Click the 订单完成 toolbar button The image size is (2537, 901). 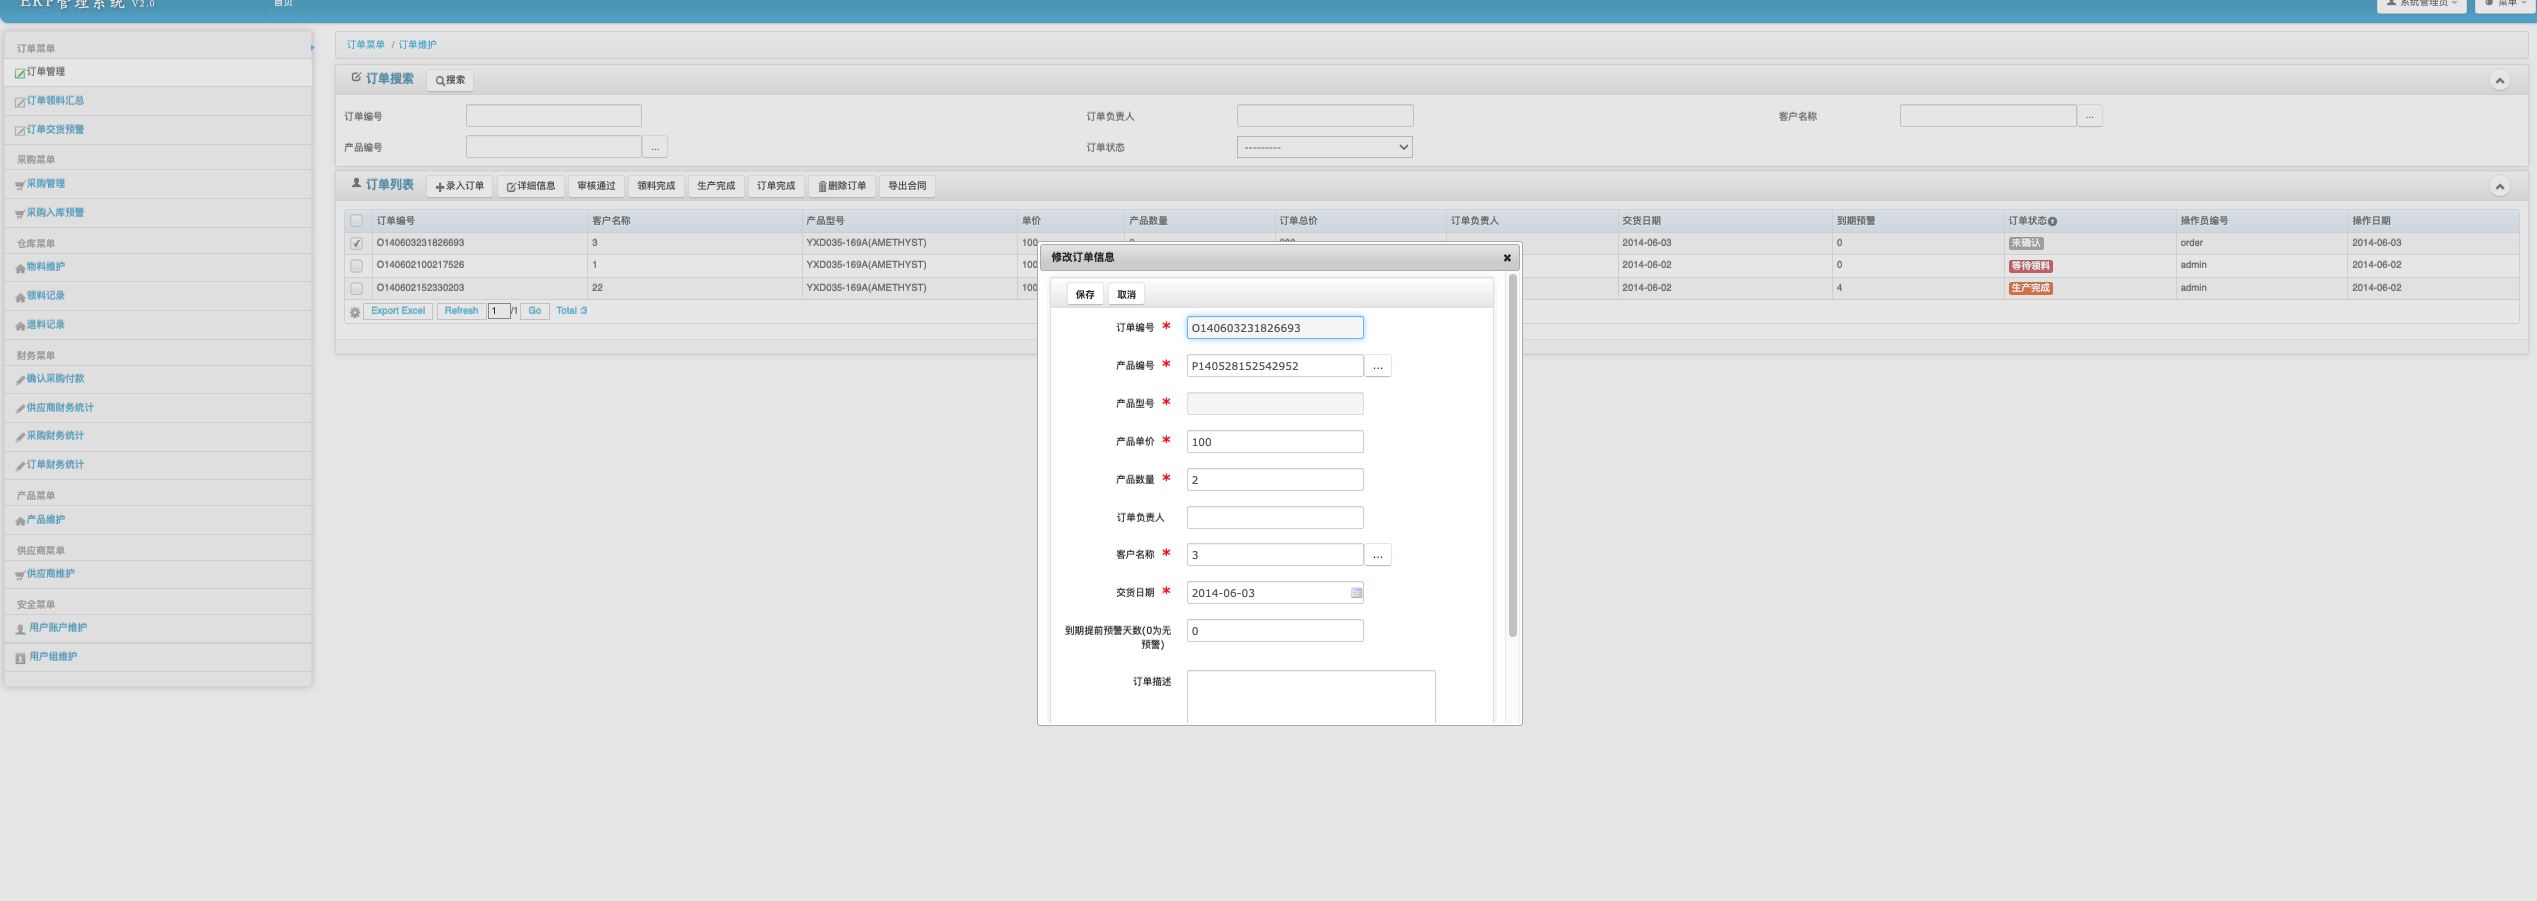tap(776, 186)
